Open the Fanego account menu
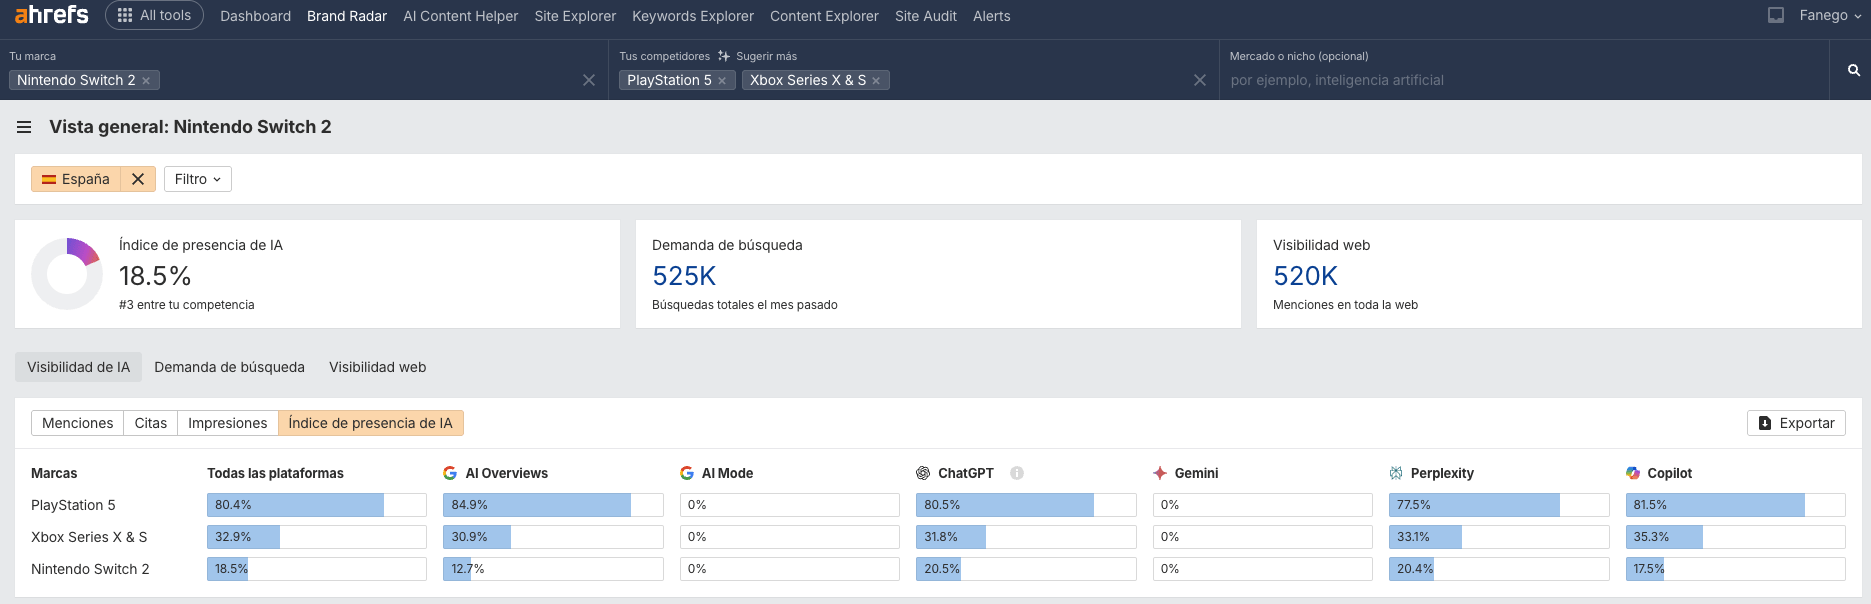The width and height of the screenshot is (1871, 604). pos(1829,15)
